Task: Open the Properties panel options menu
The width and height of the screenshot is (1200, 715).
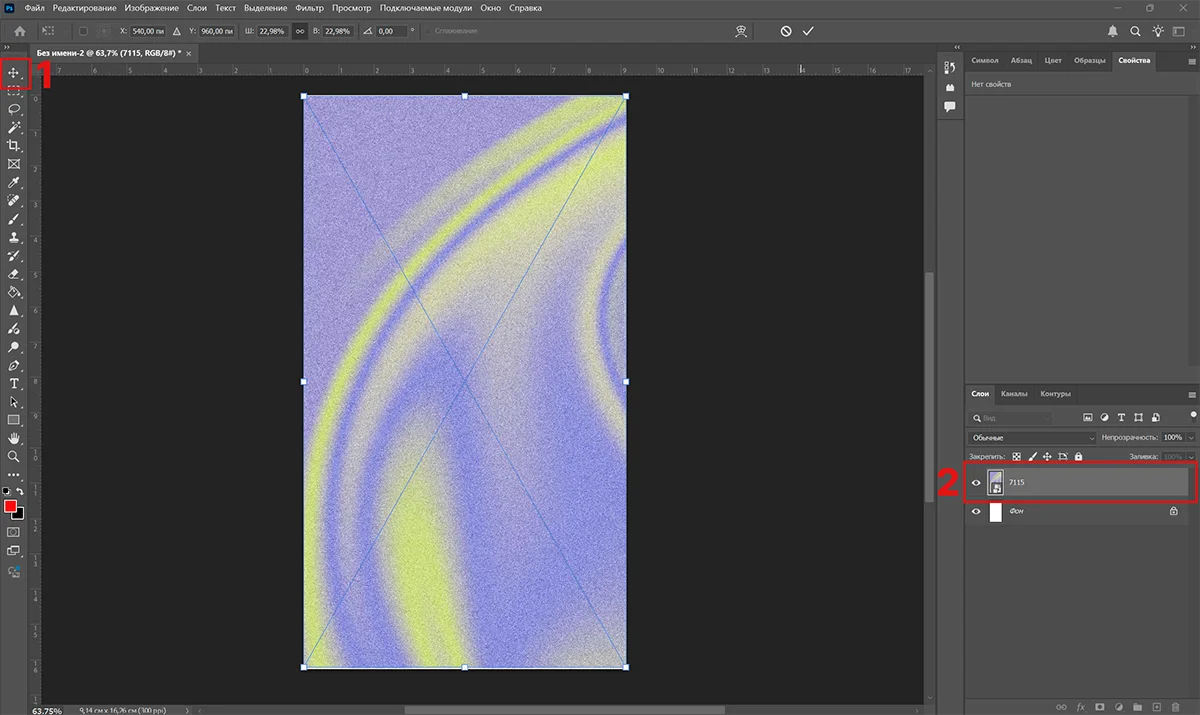Action: tap(1192, 60)
